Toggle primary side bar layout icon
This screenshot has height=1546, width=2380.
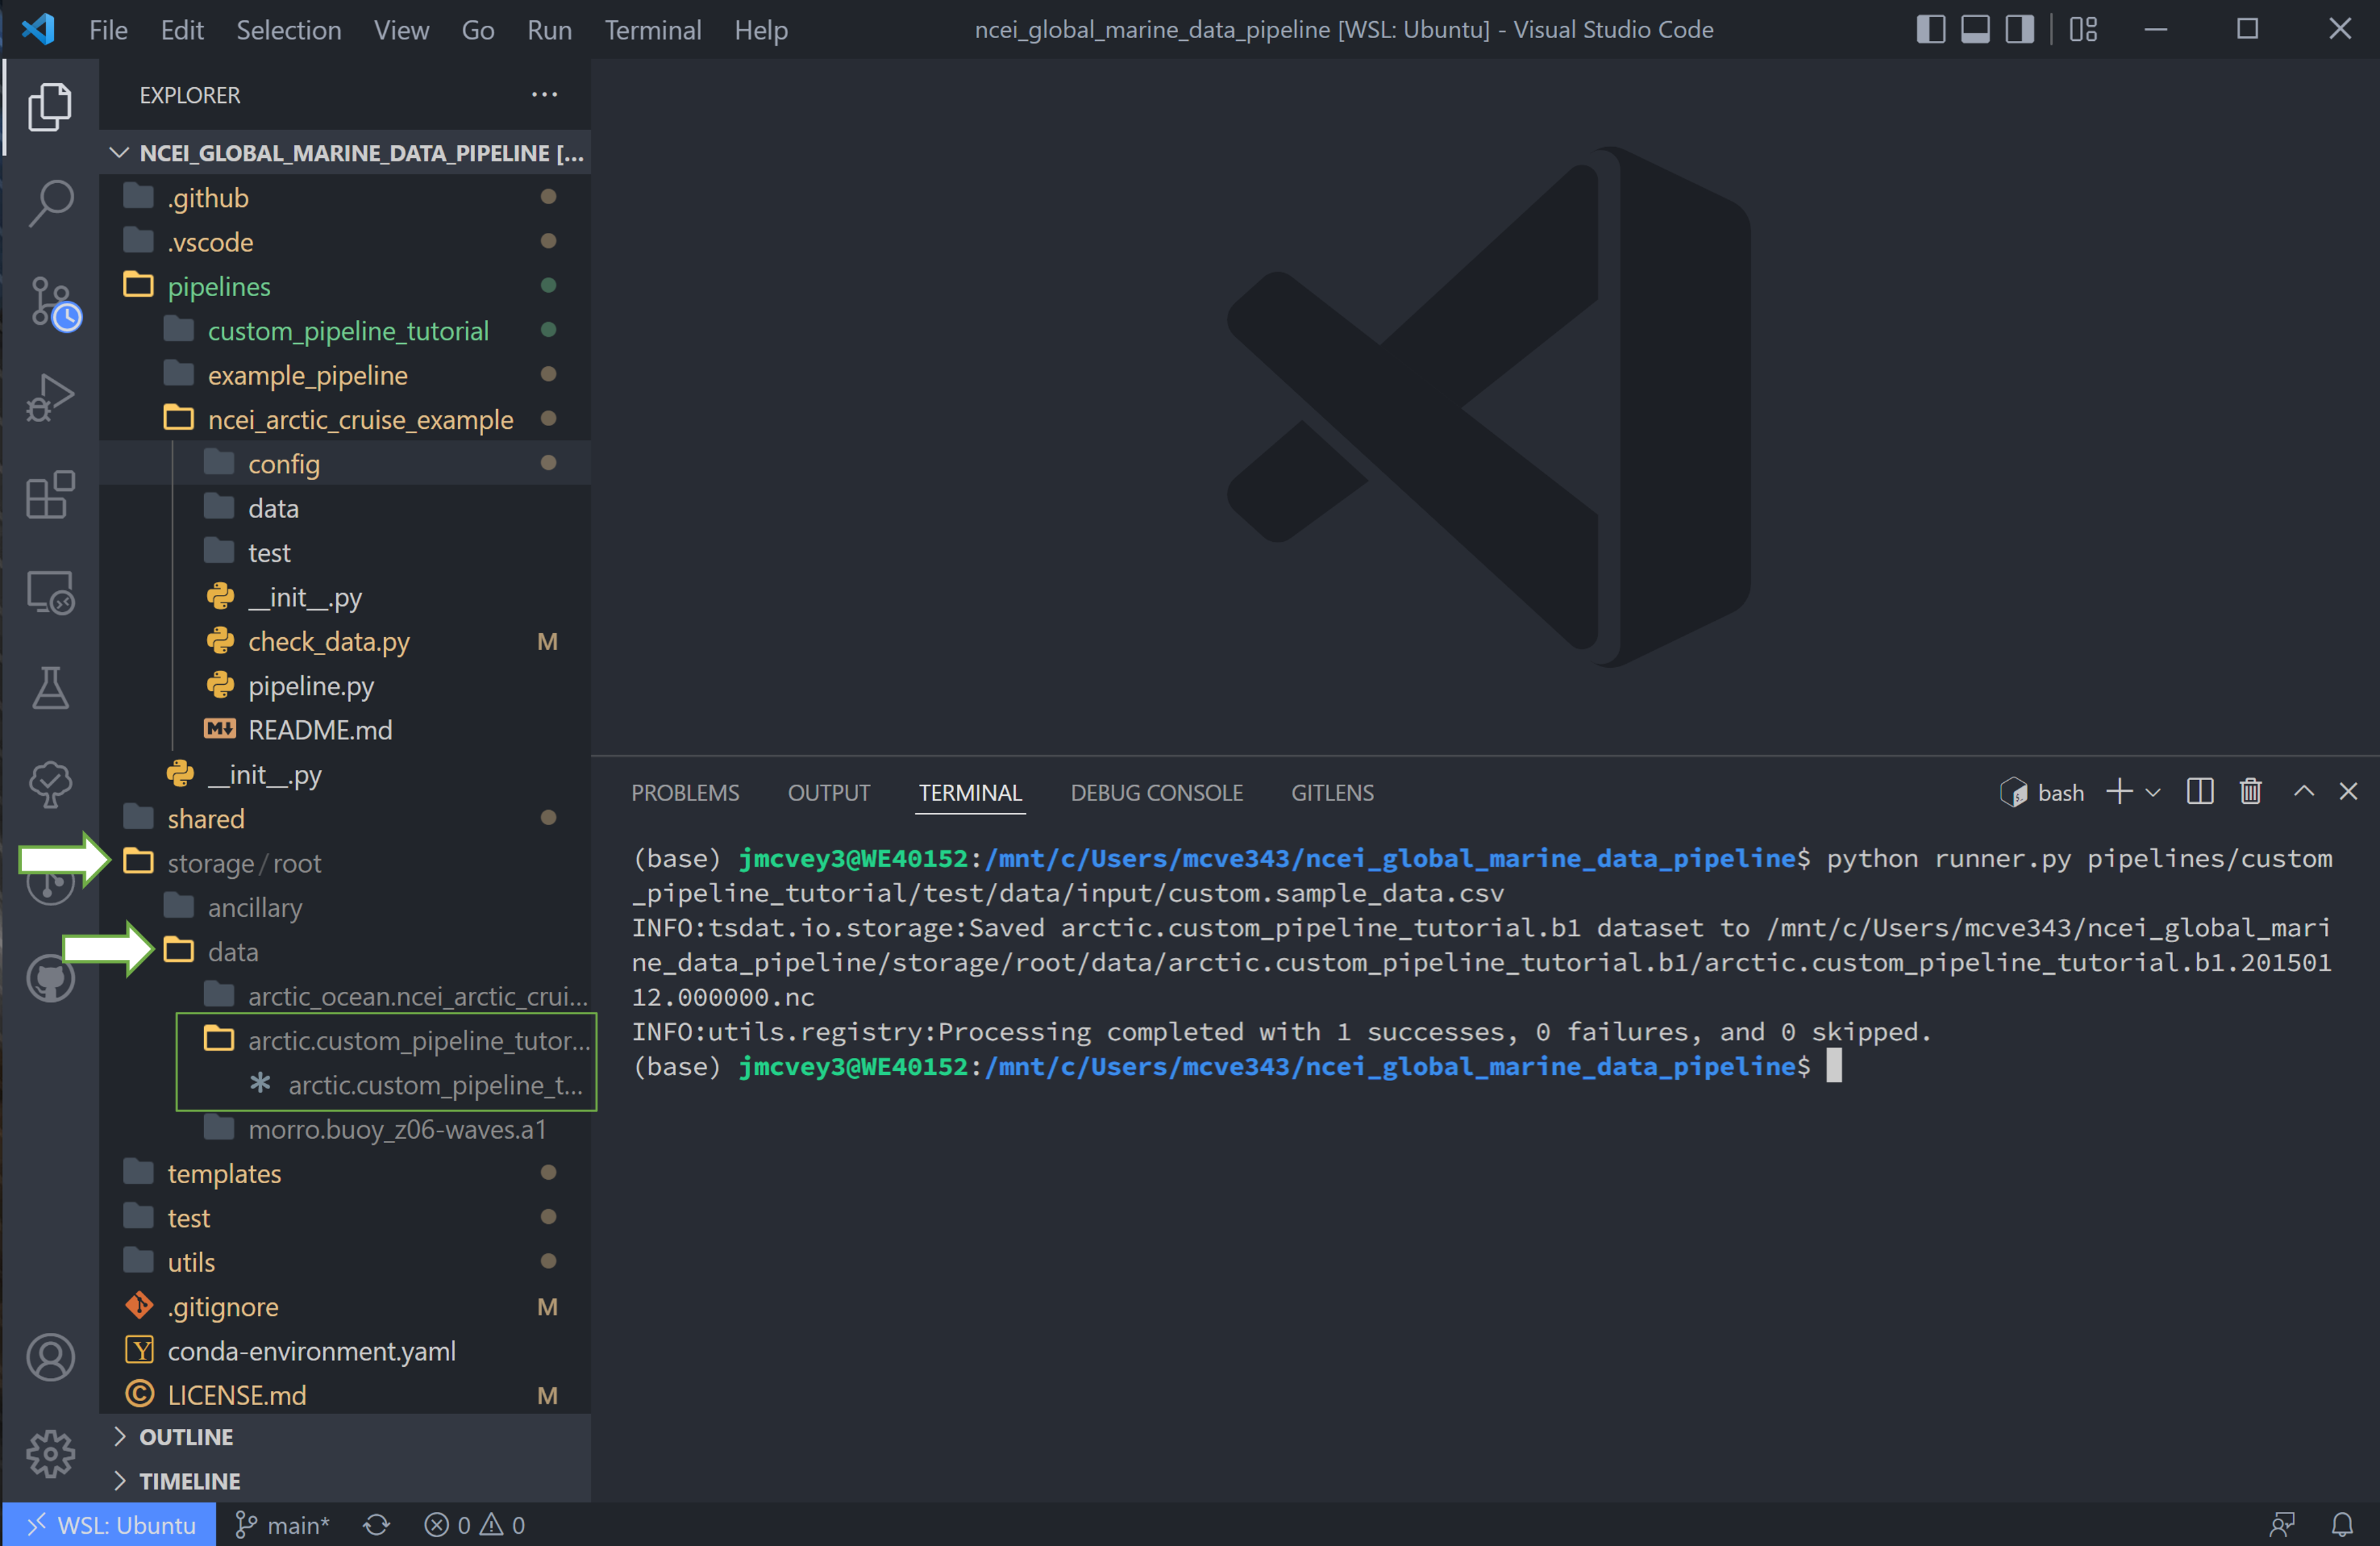[x=1930, y=29]
